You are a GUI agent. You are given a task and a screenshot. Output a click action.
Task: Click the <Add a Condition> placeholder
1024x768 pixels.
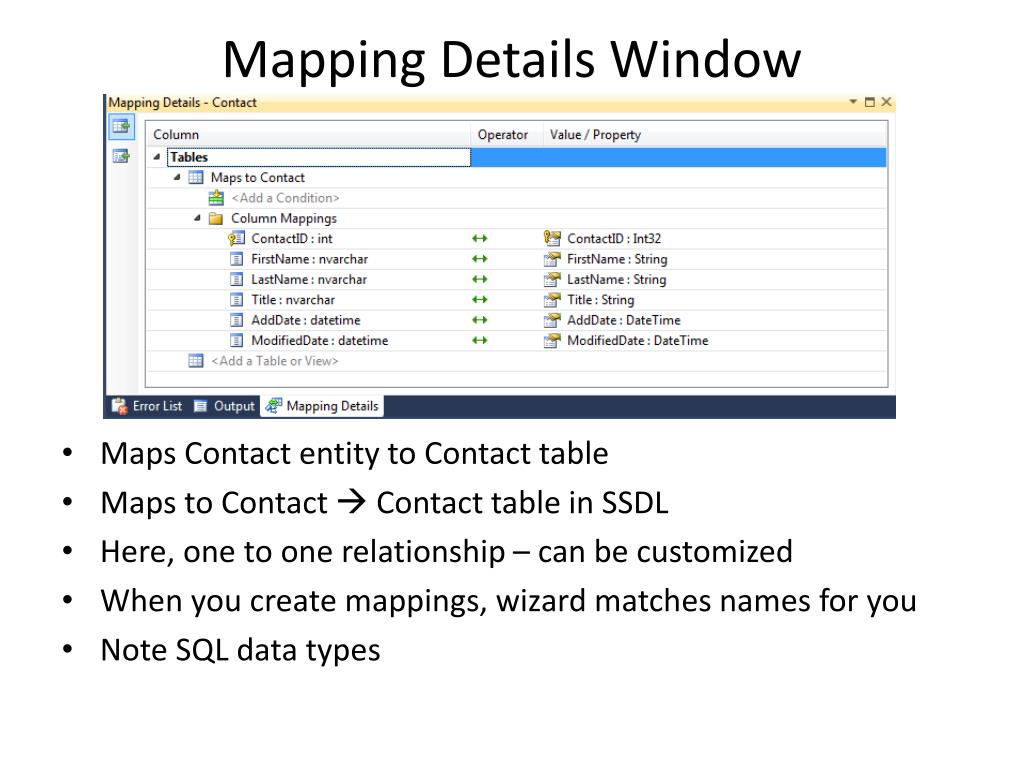pos(285,198)
